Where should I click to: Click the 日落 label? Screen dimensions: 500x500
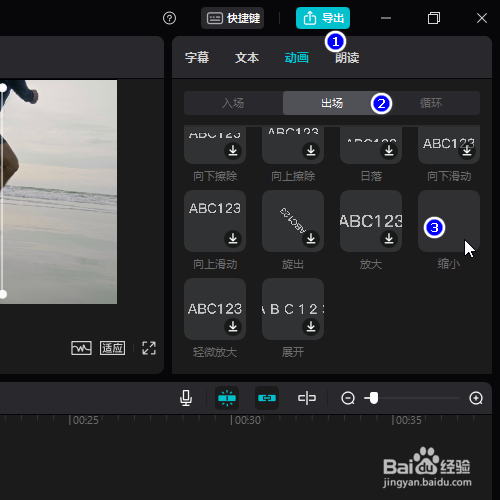371,176
